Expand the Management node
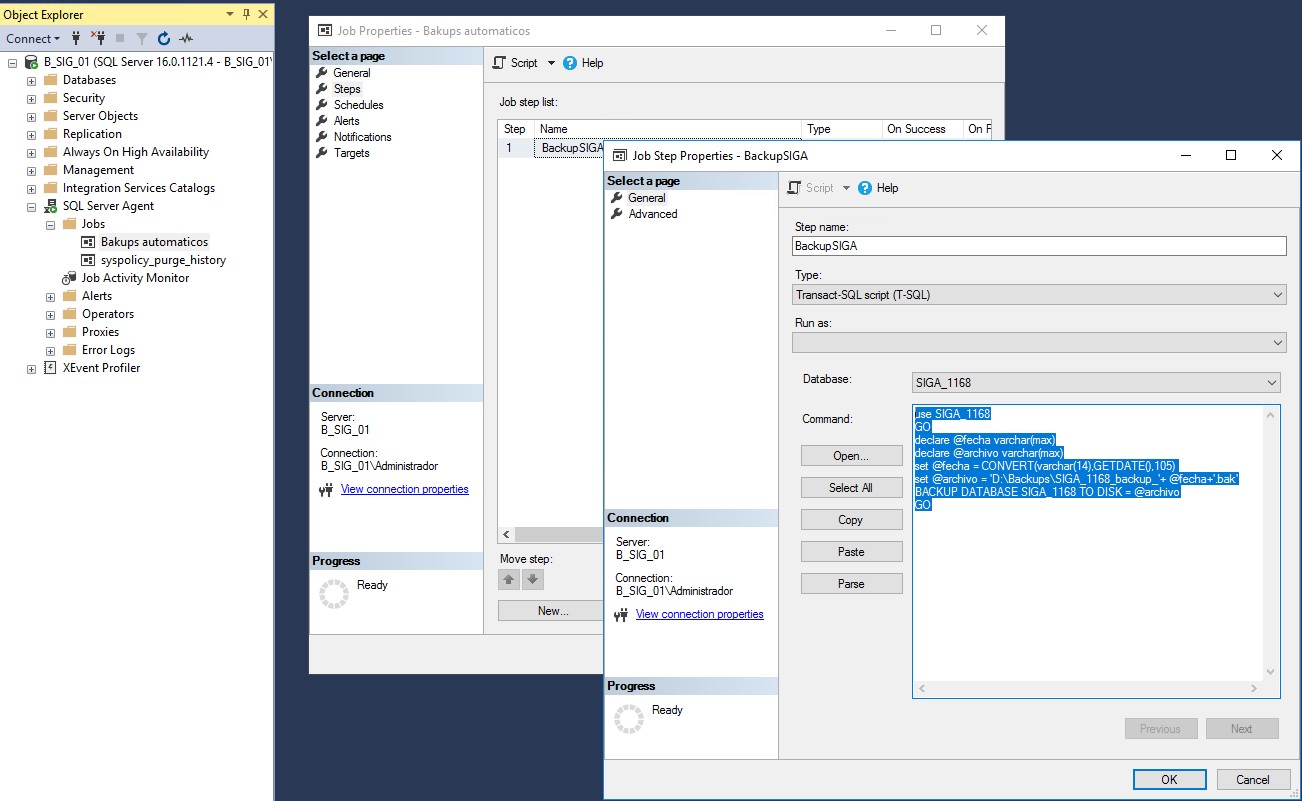Screen dimensions: 1302x801 pos(31,170)
